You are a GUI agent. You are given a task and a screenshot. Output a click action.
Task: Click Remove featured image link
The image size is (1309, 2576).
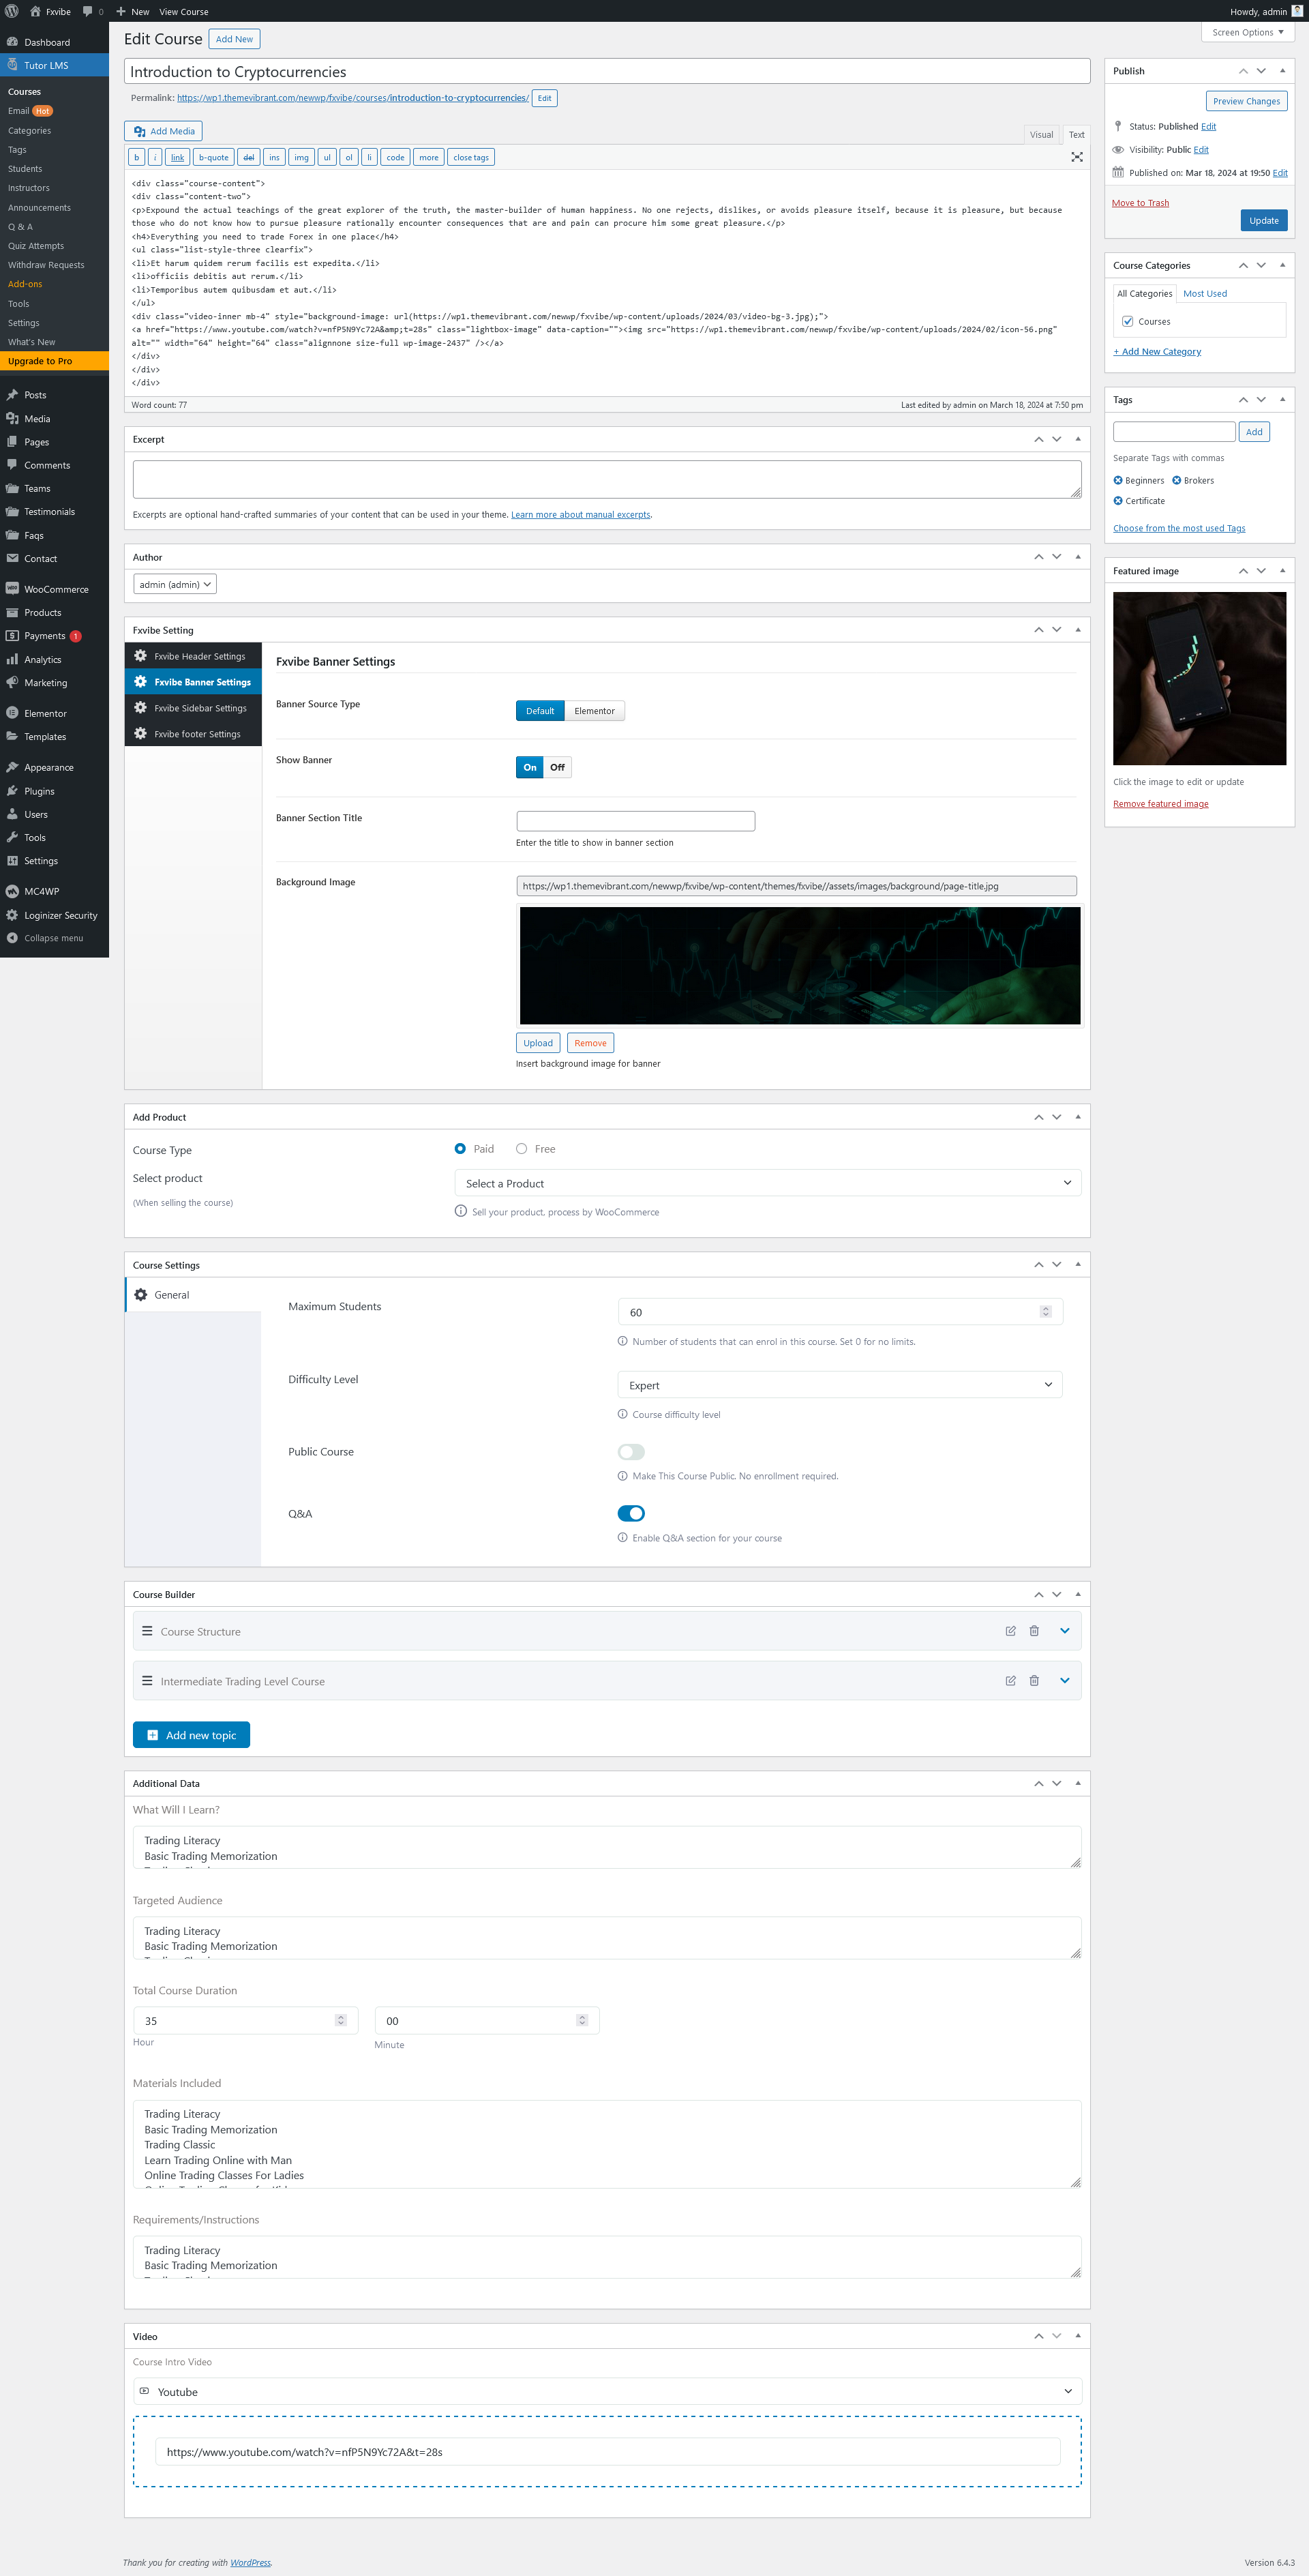click(x=1160, y=804)
